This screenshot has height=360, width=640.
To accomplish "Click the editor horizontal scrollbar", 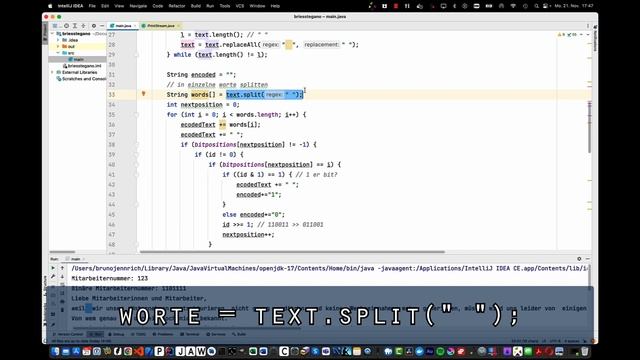I will [292, 252].
